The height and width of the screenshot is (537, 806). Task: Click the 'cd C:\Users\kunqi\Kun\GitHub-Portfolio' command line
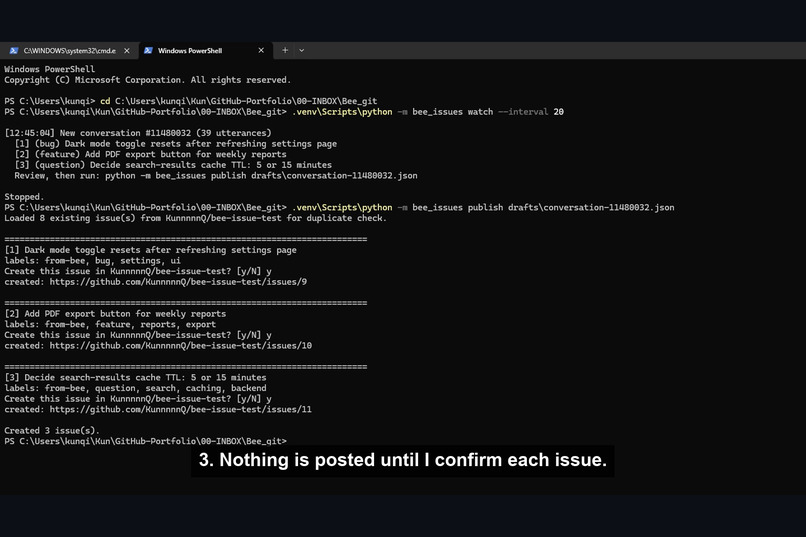pyautogui.click(x=191, y=101)
